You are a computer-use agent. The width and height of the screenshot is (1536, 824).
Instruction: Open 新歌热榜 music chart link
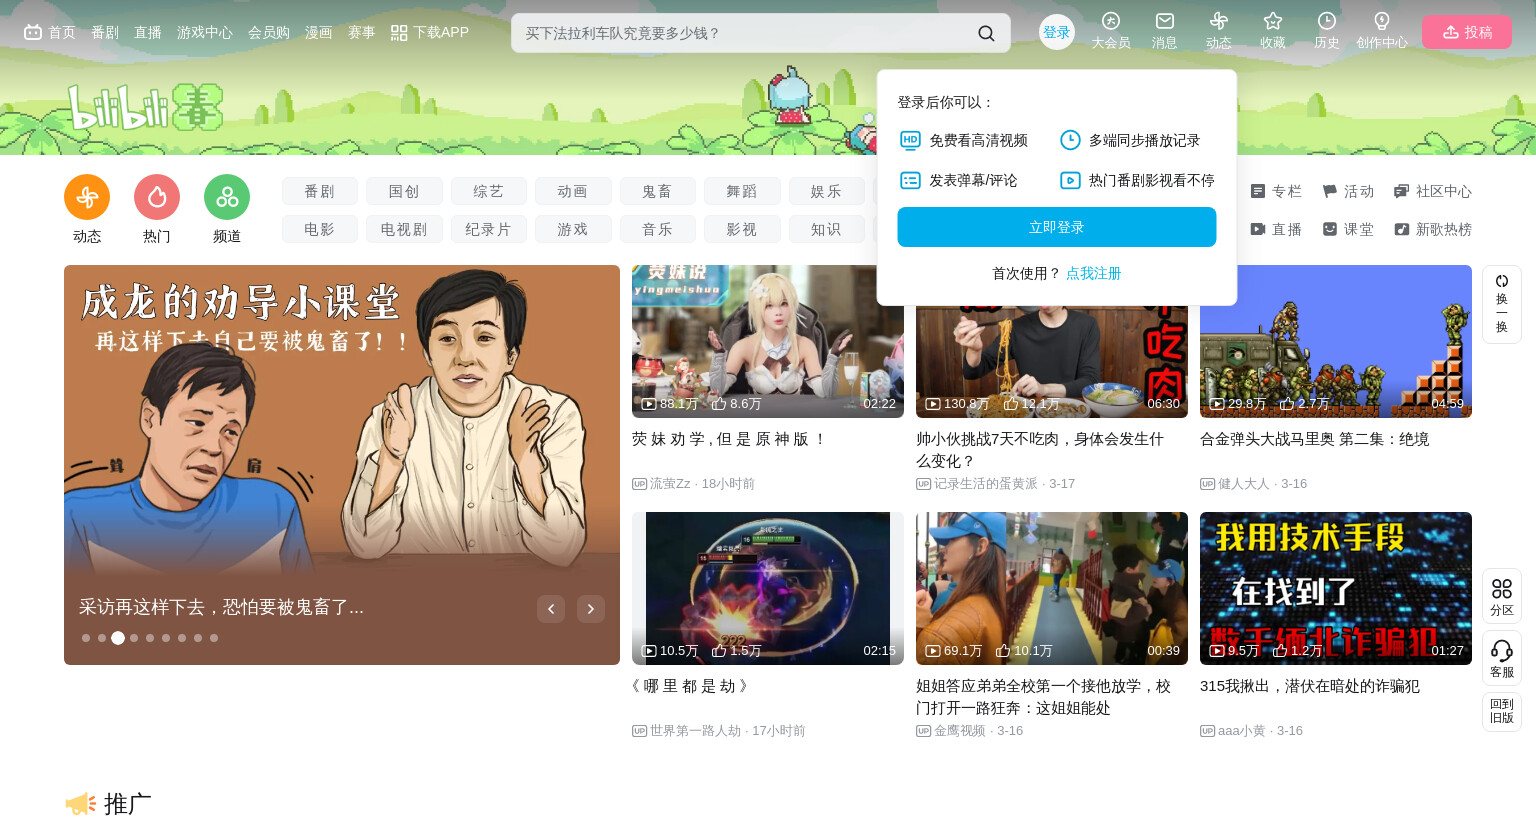(1433, 229)
